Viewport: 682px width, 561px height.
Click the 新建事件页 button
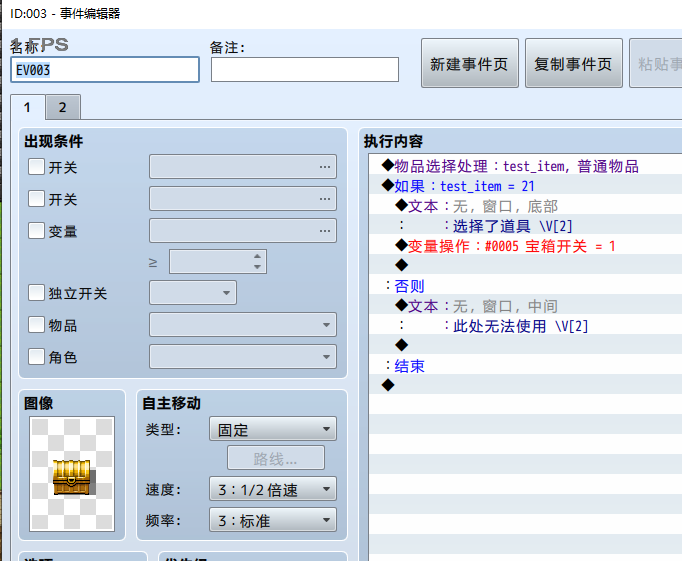[469, 63]
